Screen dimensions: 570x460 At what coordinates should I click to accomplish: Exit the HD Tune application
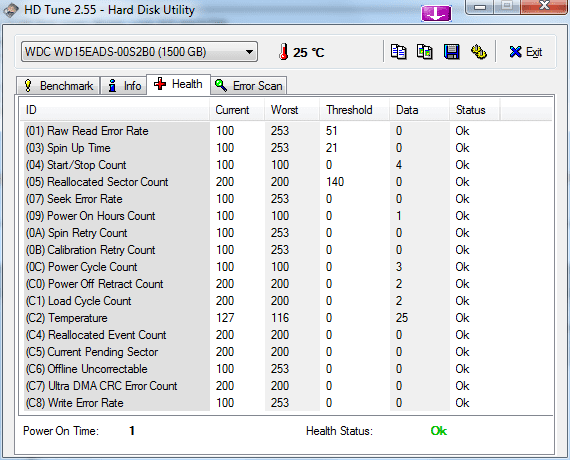(x=526, y=52)
